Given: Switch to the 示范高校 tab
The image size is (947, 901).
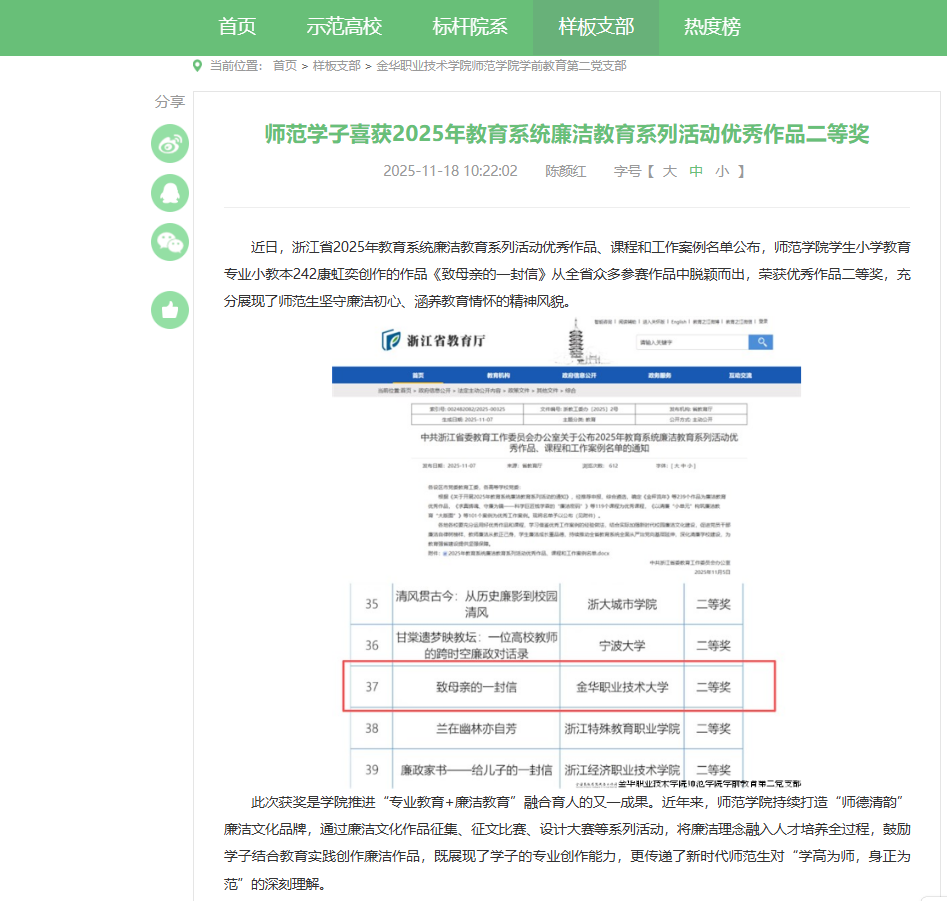Looking at the screenshot, I should click(344, 27).
